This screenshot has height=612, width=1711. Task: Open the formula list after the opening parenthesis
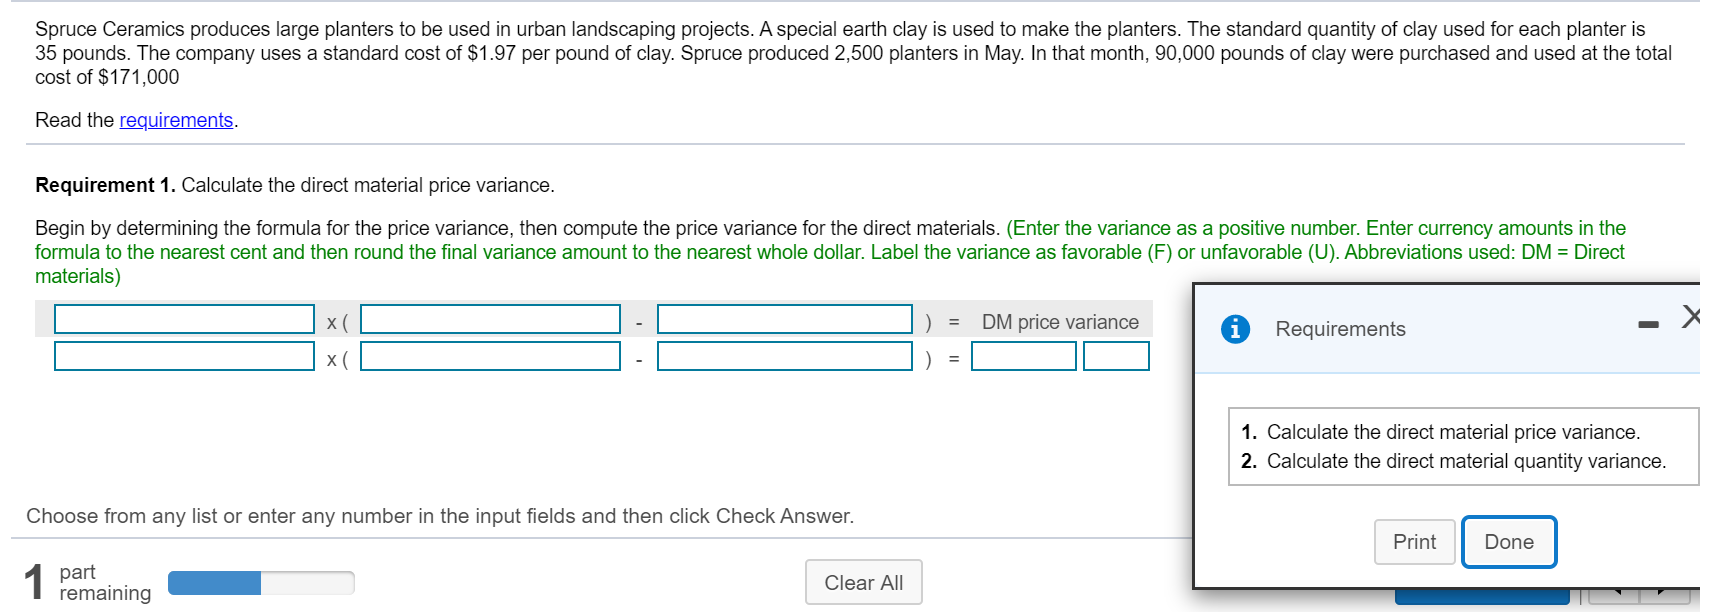pyautogui.click(x=490, y=320)
